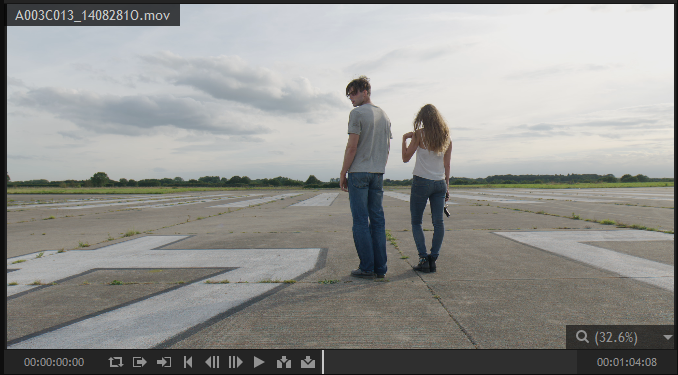The height and width of the screenshot is (375, 678).
Task: Toggle loop playback icon
Action: (115, 362)
